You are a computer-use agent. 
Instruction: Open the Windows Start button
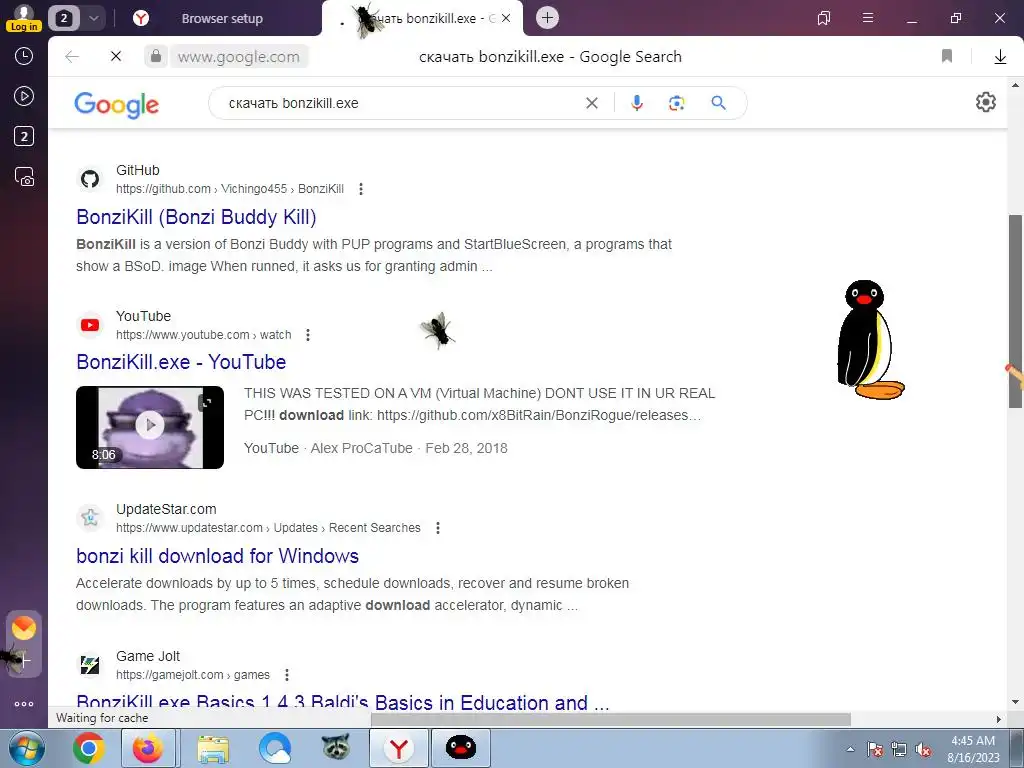tap(26, 748)
